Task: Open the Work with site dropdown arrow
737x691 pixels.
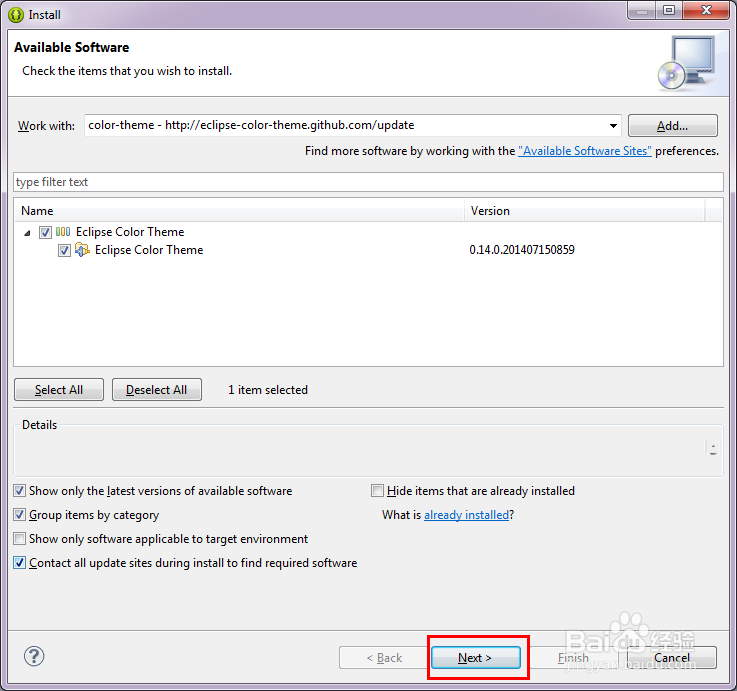Action: 613,126
